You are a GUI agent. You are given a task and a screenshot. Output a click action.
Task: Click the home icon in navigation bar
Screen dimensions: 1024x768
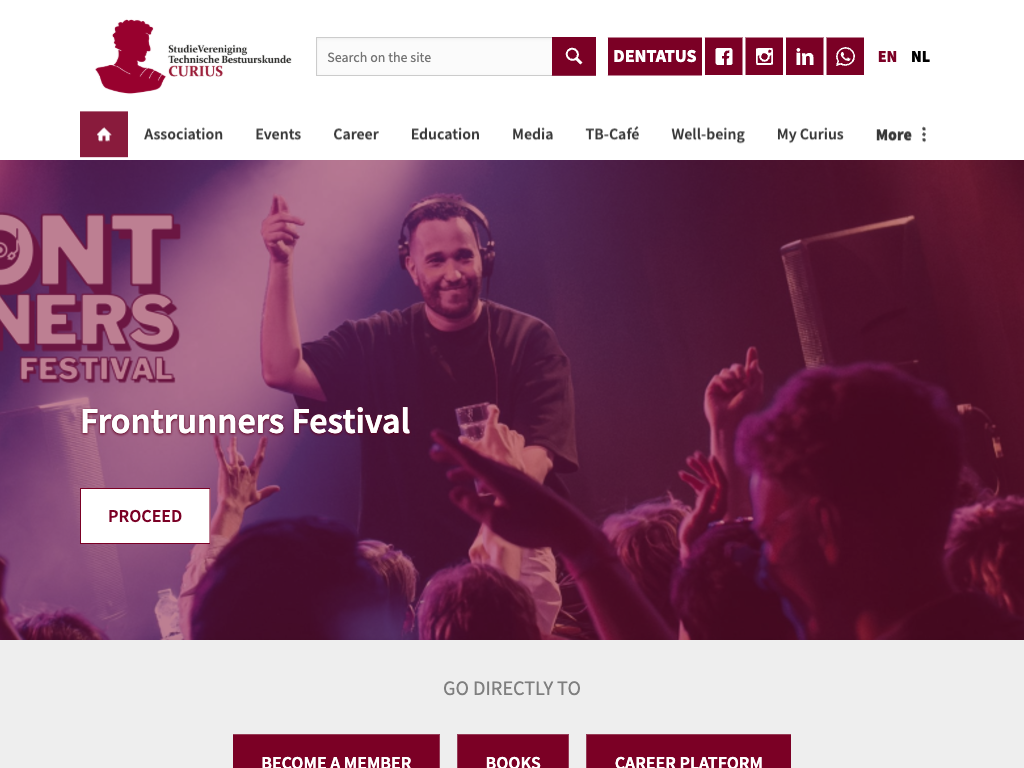tap(104, 135)
